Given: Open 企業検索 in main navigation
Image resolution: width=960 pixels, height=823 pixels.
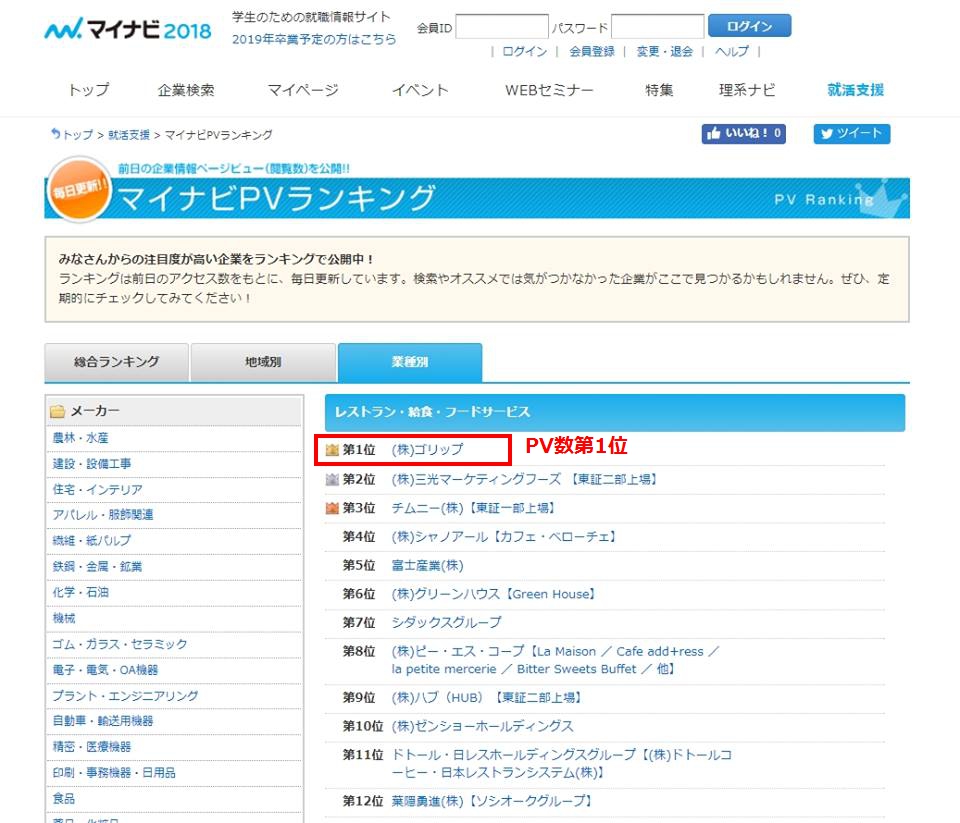Looking at the screenshot, I should click(186, 90).
